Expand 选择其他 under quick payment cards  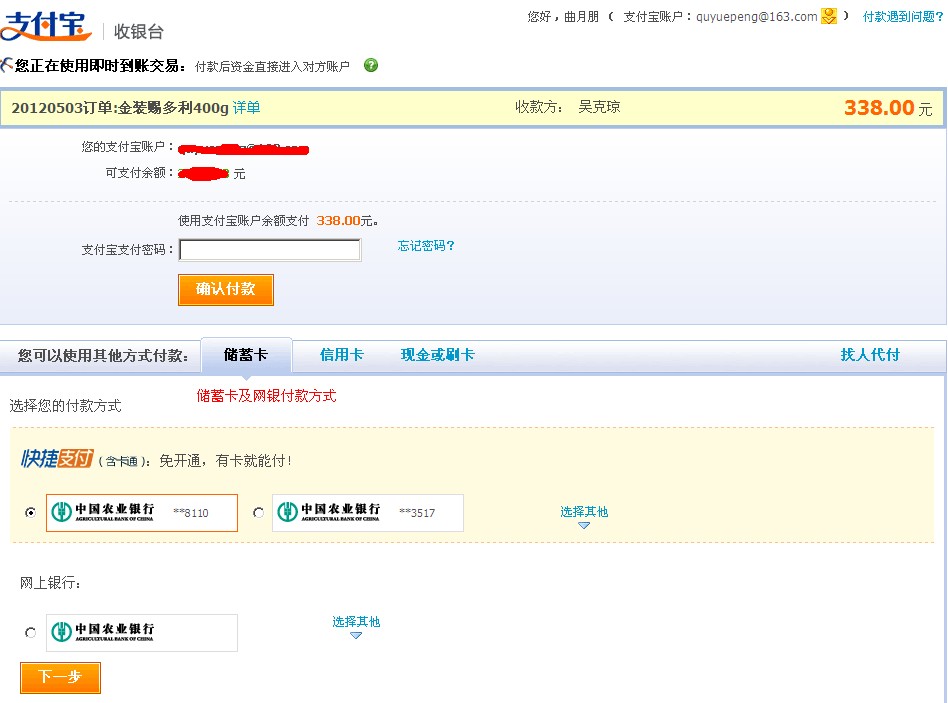click(x=583, y=516)
